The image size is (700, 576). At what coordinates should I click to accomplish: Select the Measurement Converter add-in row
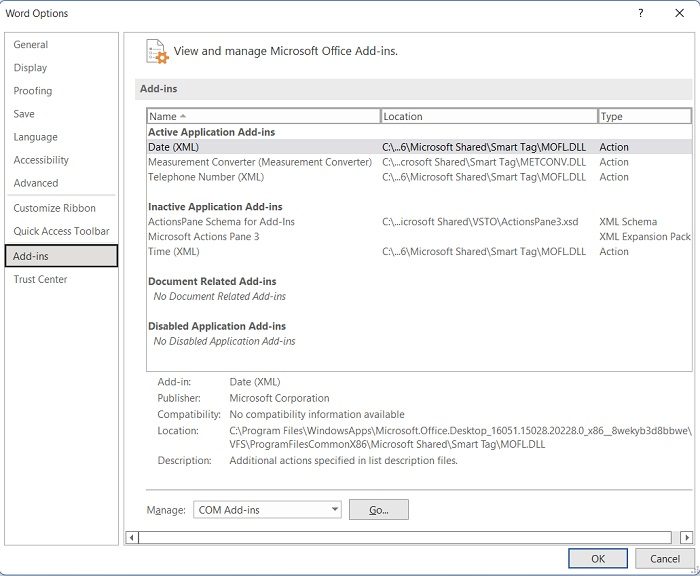coord(260,162)
